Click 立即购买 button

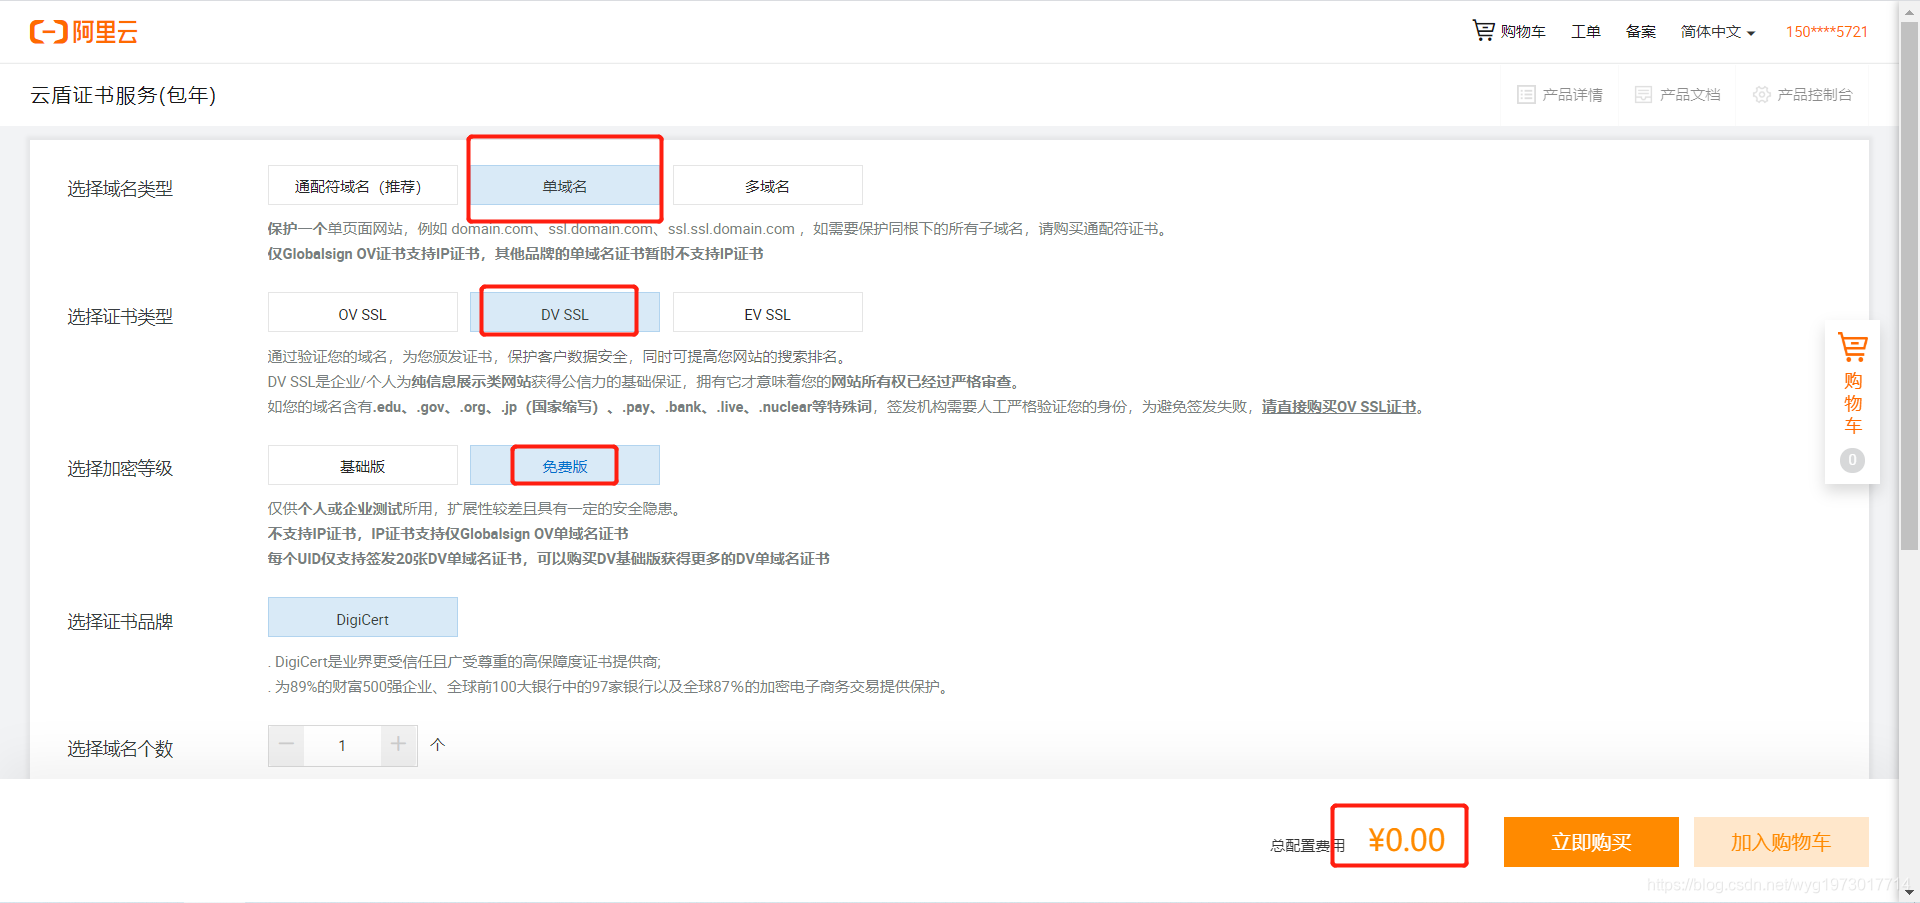[1591, 842]
